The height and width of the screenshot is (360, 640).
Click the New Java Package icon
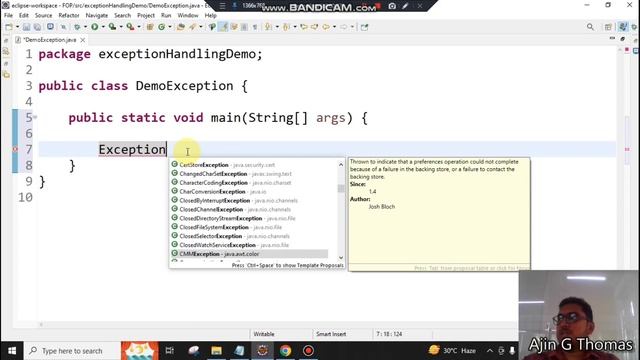150,27
